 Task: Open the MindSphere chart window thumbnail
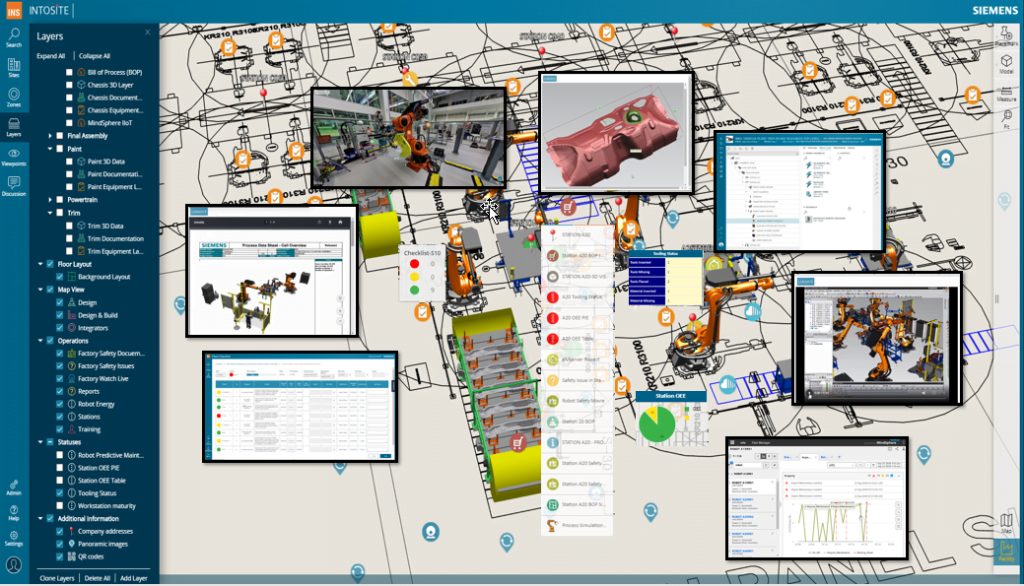coord(817,498)
